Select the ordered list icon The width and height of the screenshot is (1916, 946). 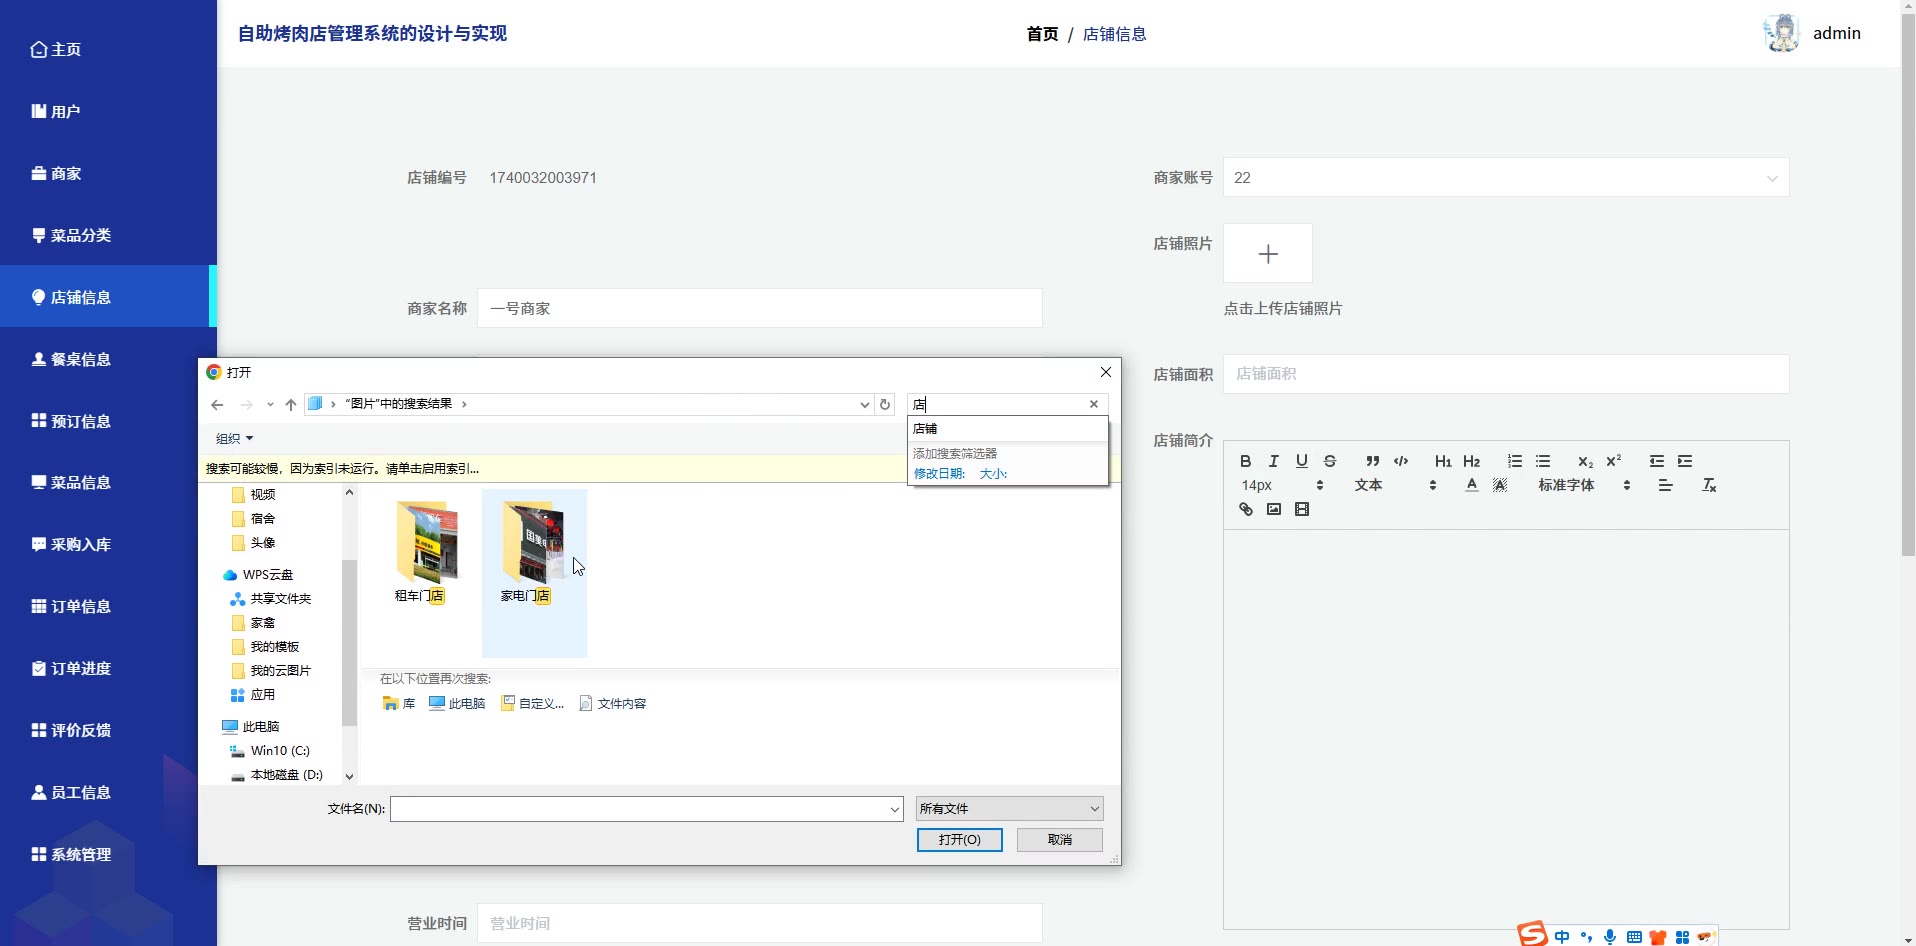1514,461
